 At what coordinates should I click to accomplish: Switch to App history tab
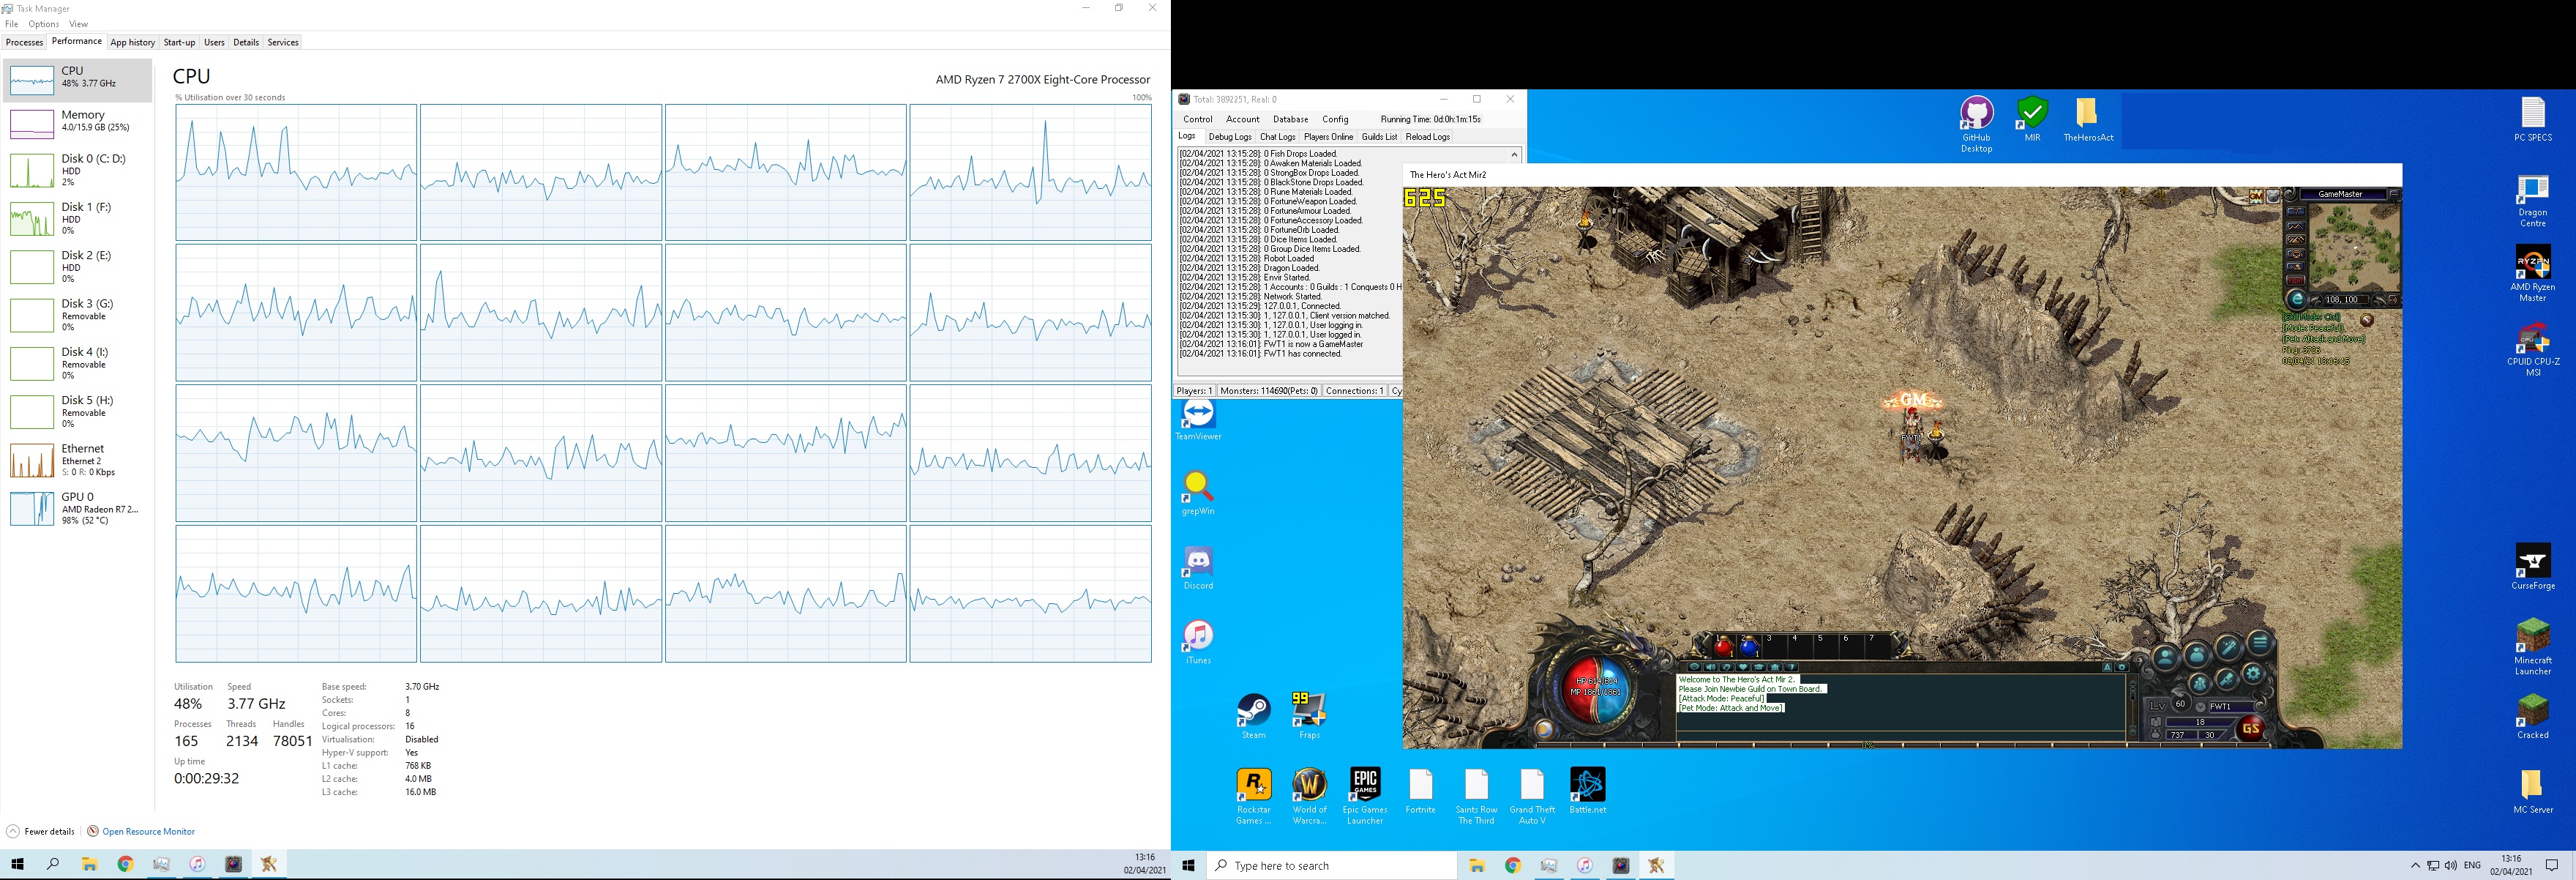tap(132, 42)
